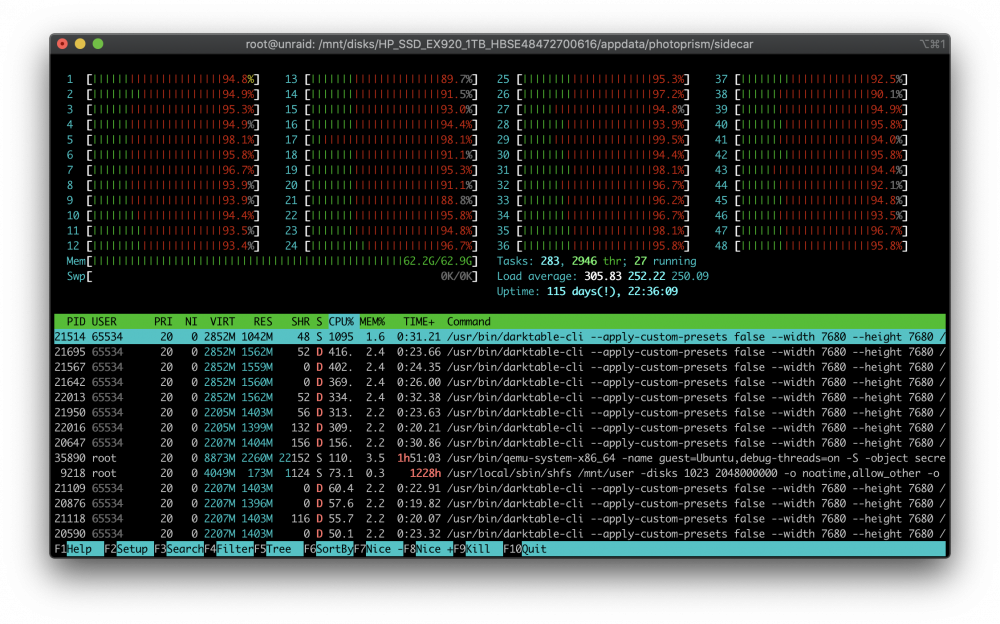1000x624 pixels.
Task: Minimize the terminal window with yellow button
Action: coord(80,44)
